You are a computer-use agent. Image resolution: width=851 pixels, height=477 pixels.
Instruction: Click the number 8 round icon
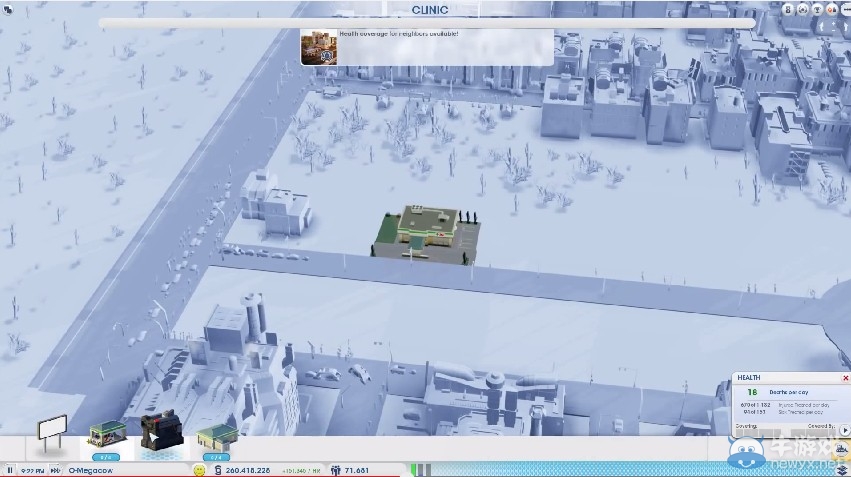click(788, 10)
